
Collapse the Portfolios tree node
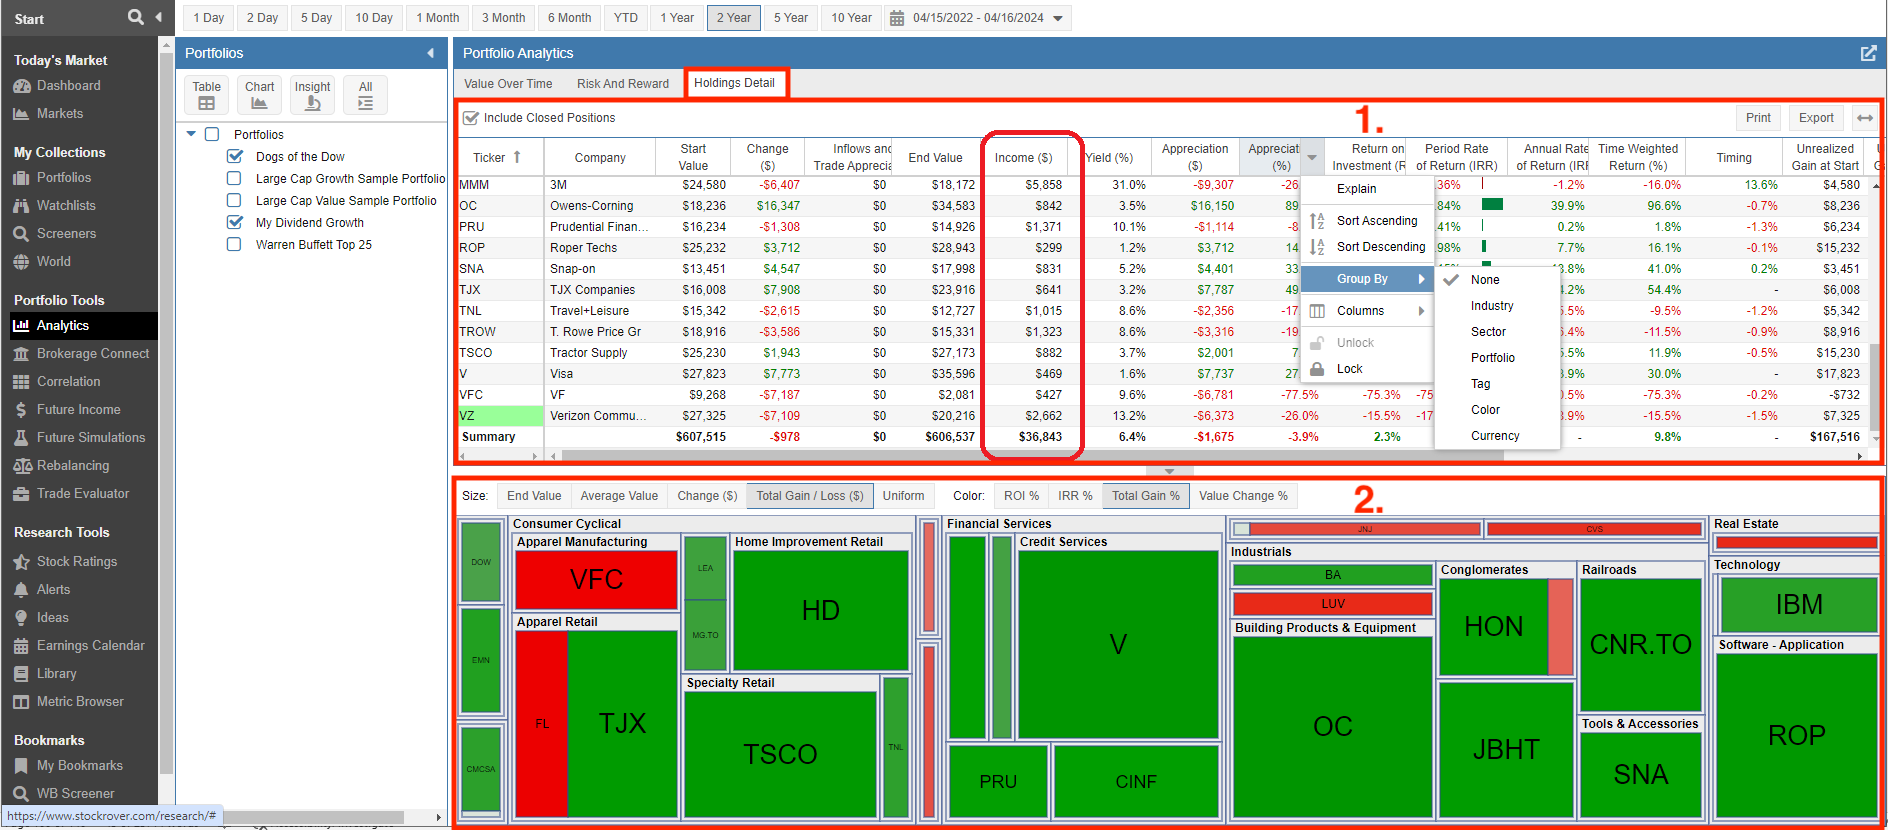tap(191, 134)
